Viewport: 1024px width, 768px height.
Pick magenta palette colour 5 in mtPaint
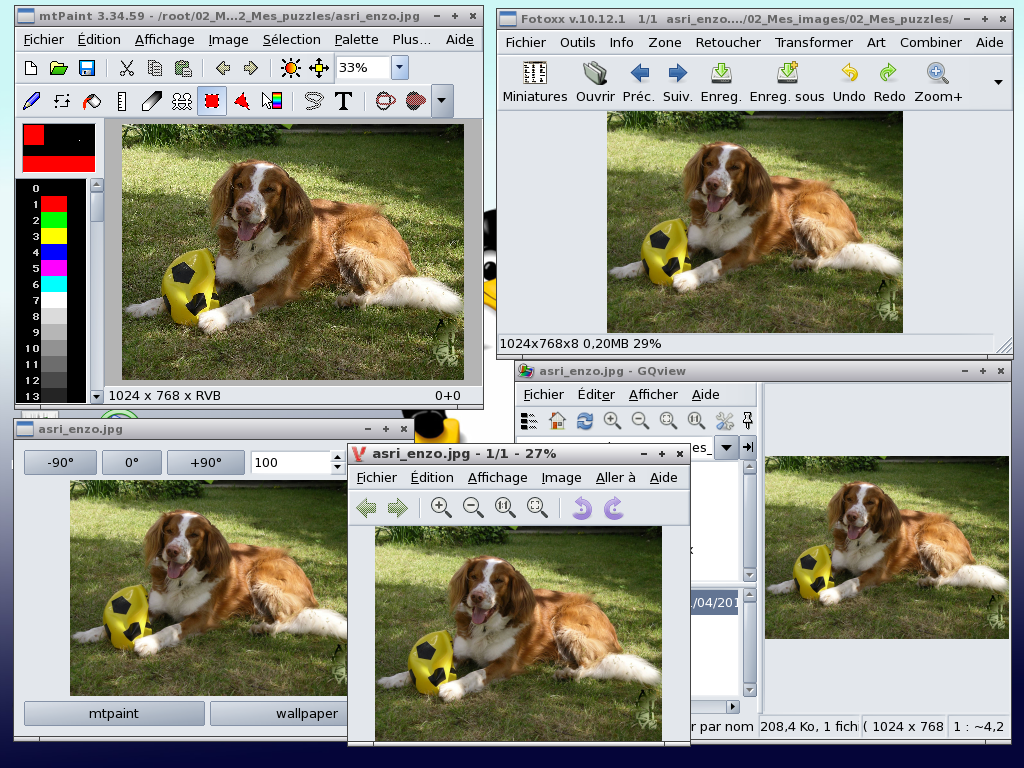[x=54, y=268]
